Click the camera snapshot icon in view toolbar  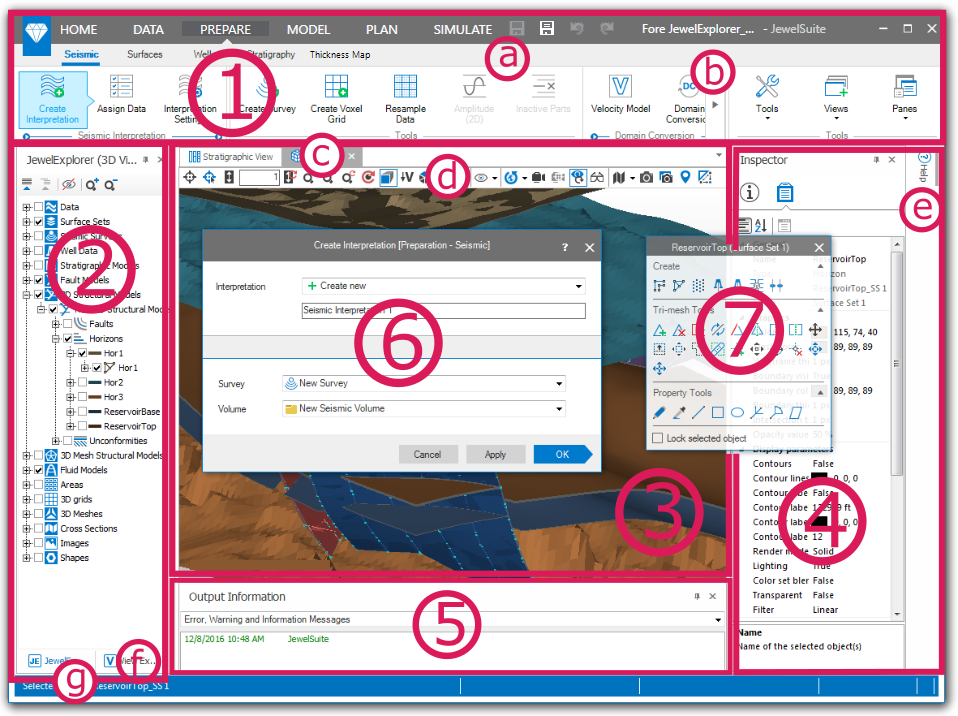[647, 177]
